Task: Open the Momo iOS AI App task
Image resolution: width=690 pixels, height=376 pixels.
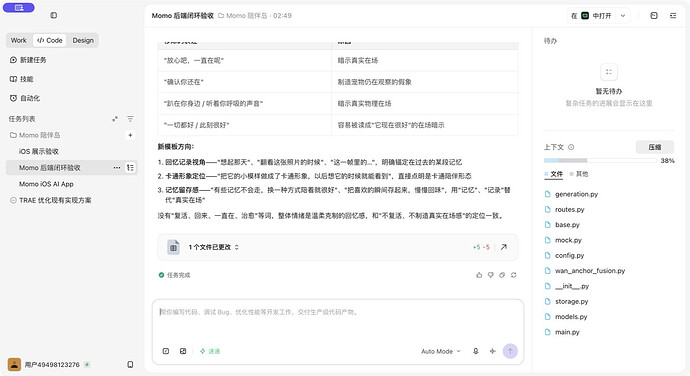Action: click(46, 184)
